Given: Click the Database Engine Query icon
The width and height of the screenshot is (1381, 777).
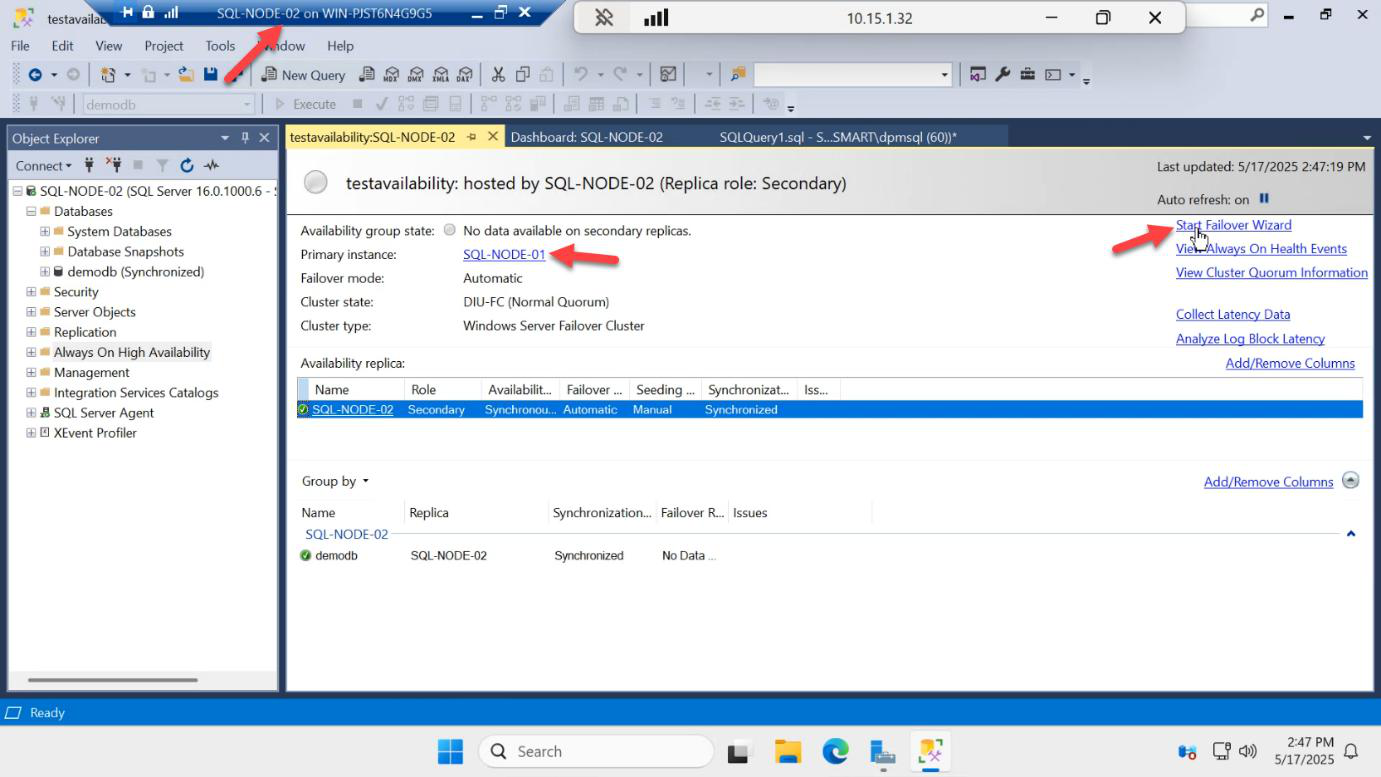Looking at the screenshot, I should (367, 75).
